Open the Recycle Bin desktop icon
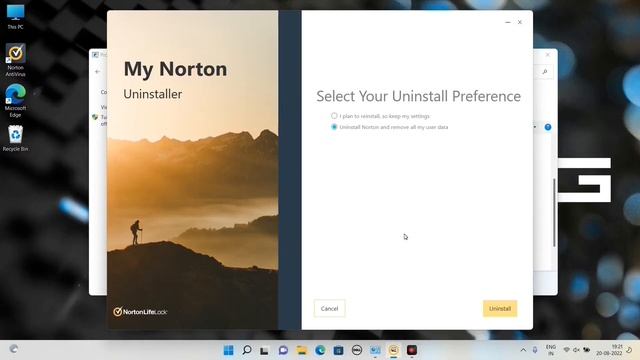This screenshot has height=360, width=640. tap(16, 138)
